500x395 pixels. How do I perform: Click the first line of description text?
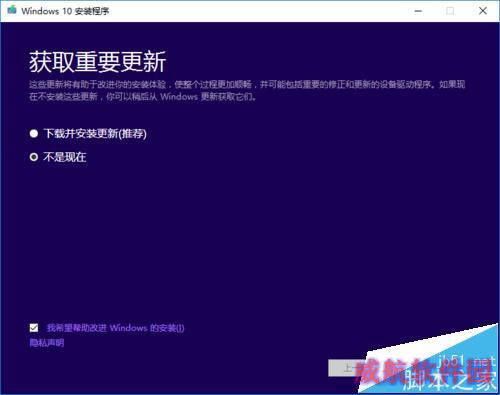click(x=247, y=84)
